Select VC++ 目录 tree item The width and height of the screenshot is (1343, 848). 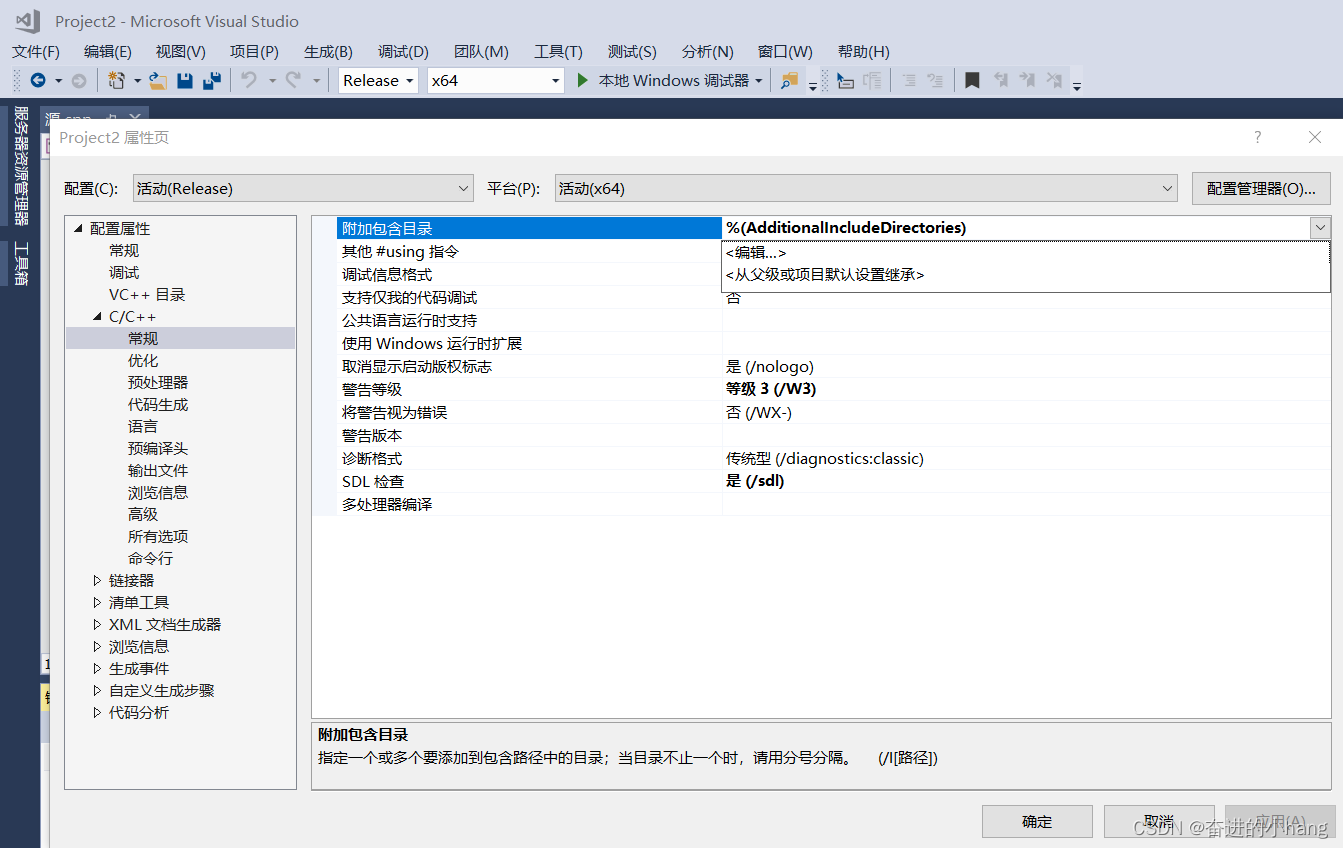tap(147, 295)
